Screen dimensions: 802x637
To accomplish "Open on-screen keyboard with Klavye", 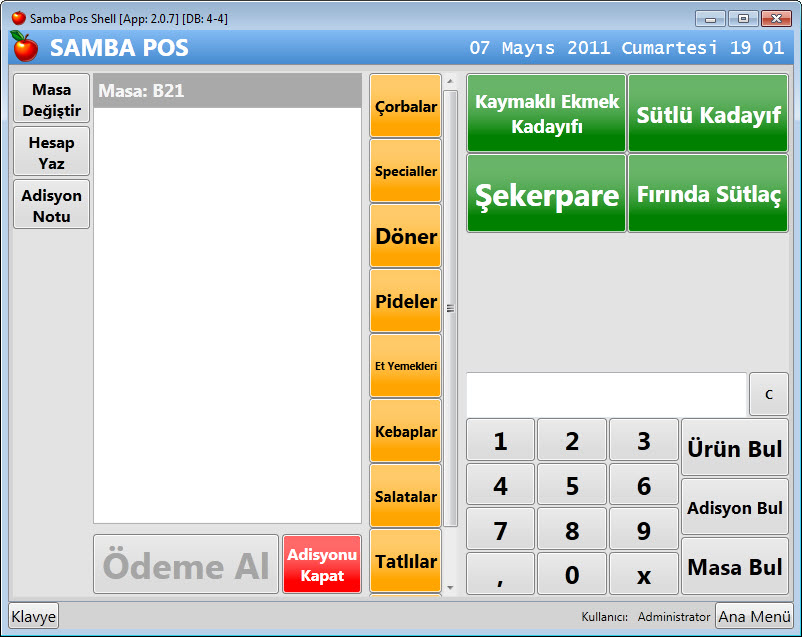I will (34, 616).
